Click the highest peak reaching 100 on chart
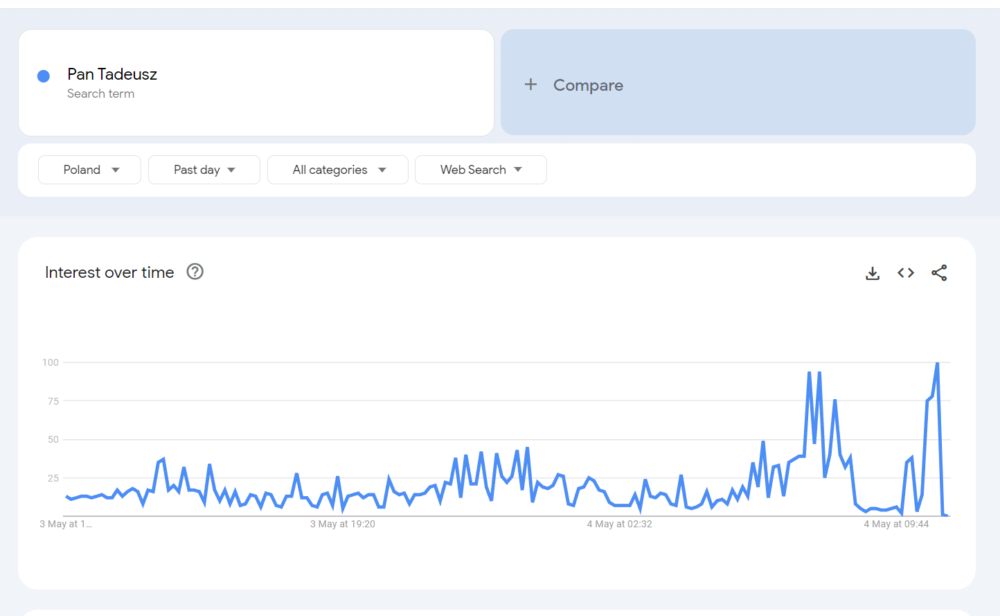 click(x=937, y=363)
